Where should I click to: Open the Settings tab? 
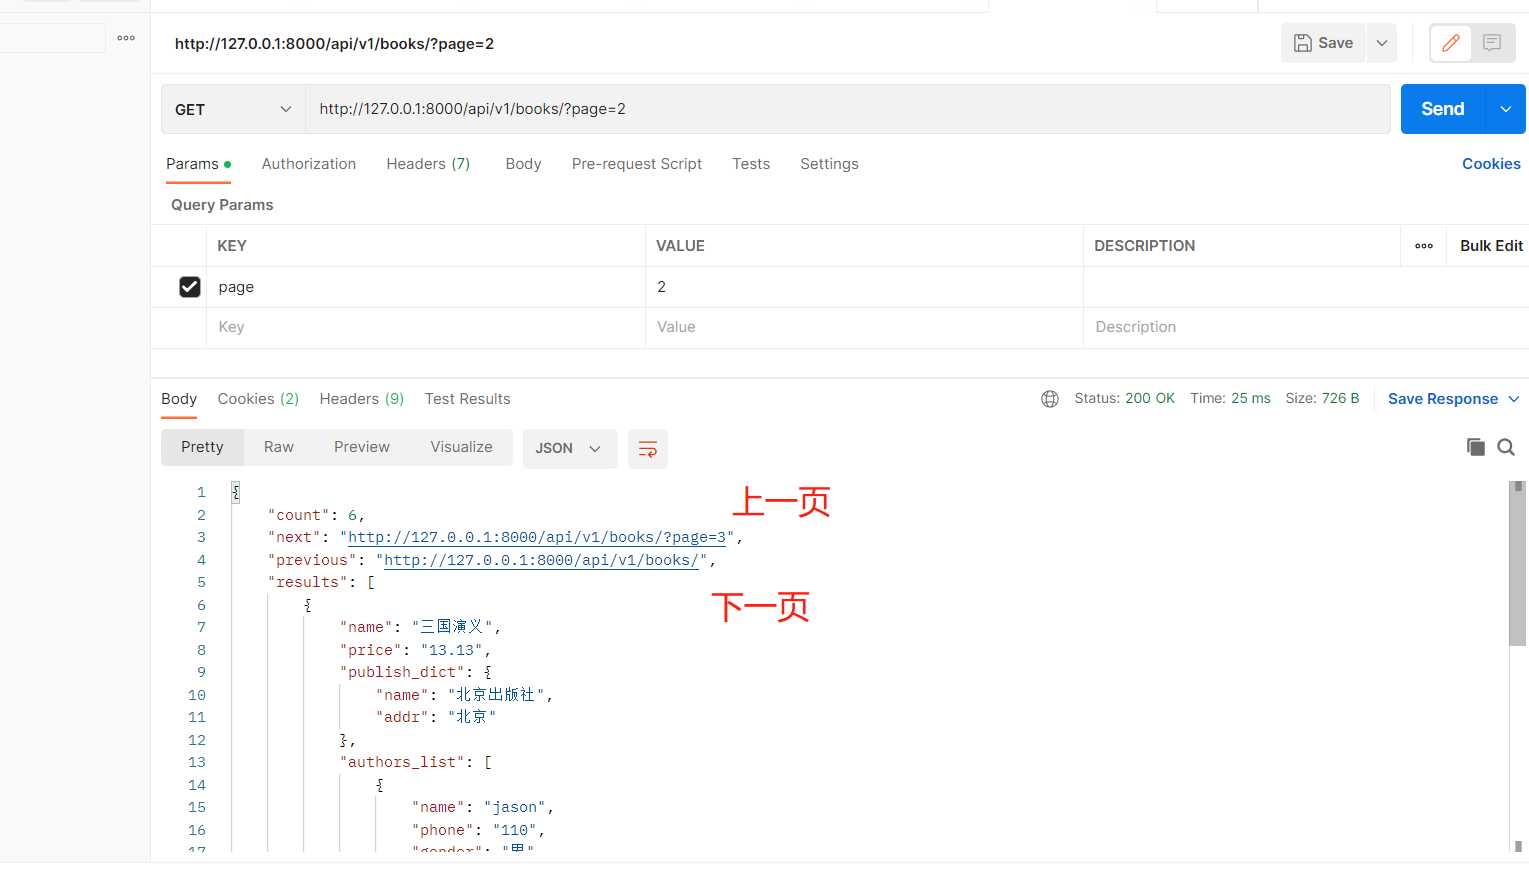click(829, 164)
